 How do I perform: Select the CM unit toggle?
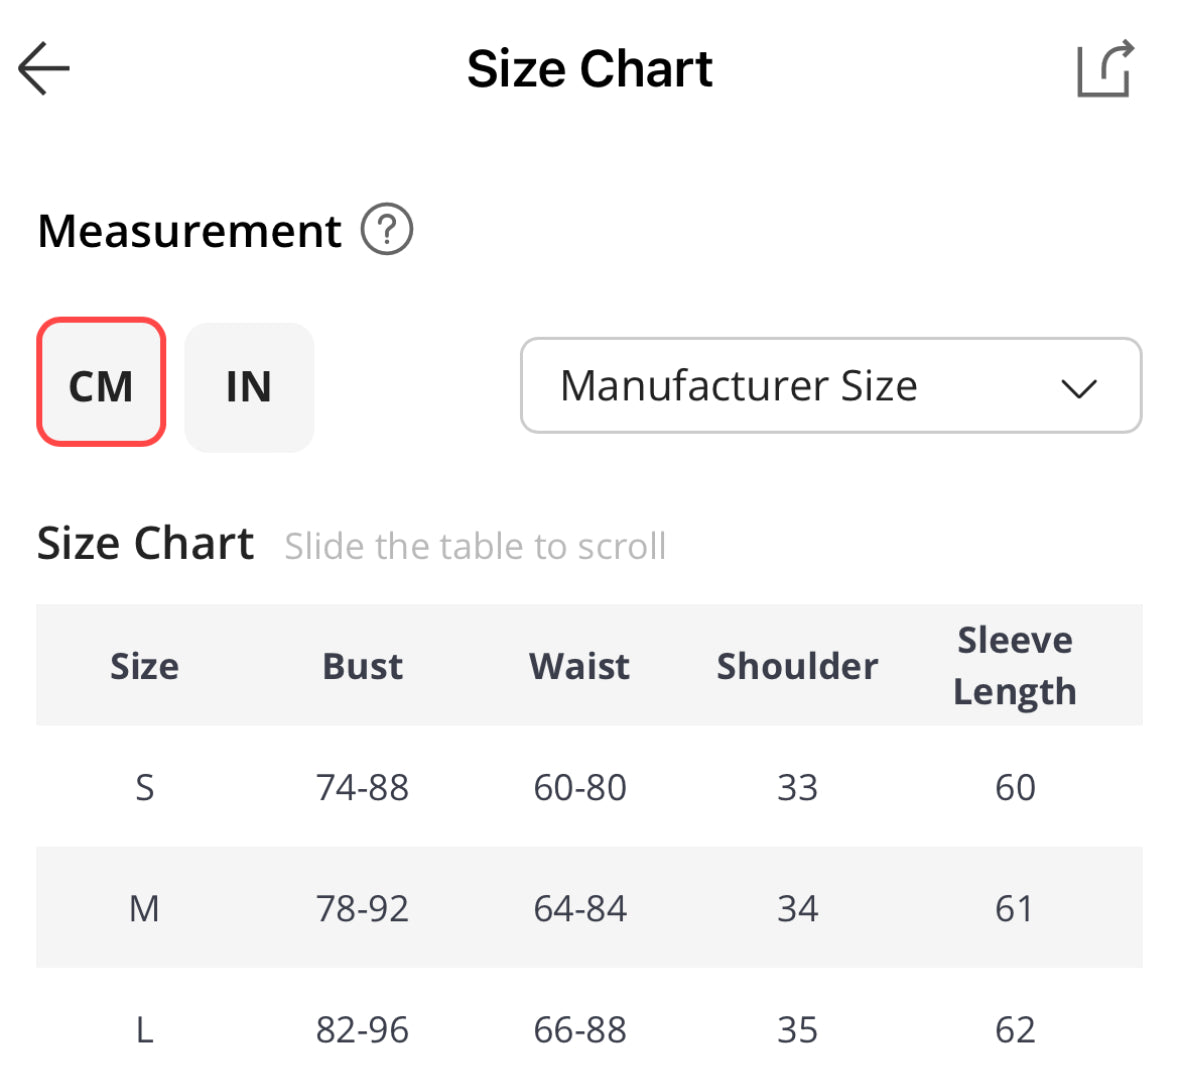(101, 383)
